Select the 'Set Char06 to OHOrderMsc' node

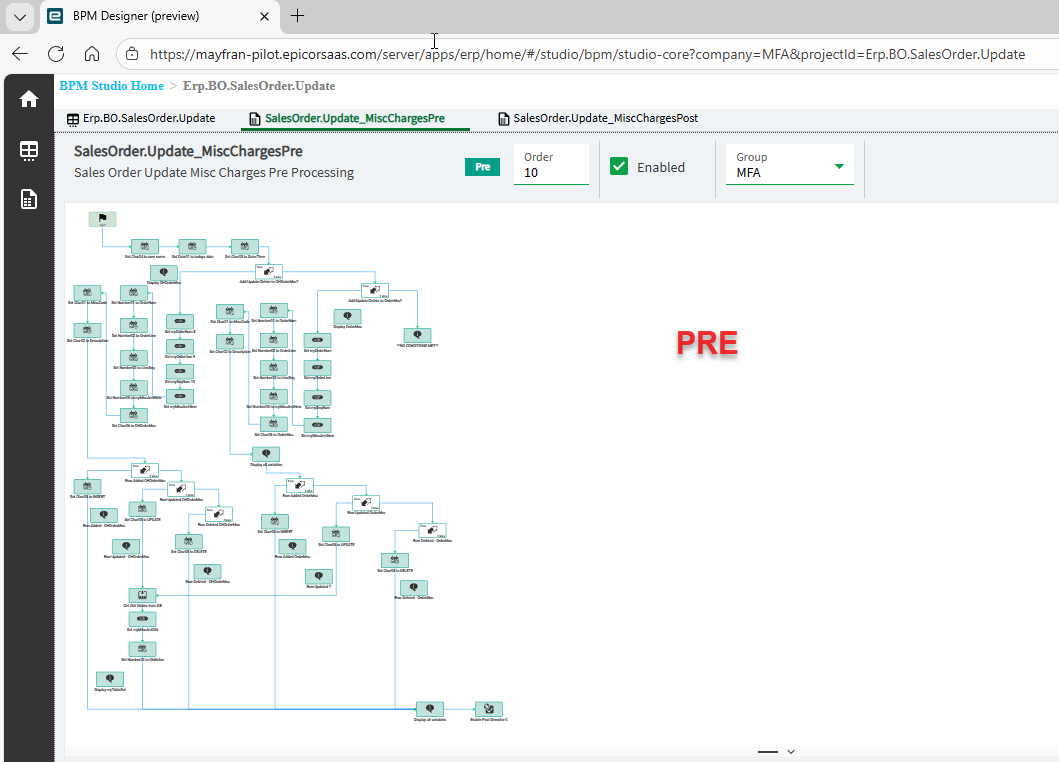pyautogui.click(x=134, y=415)
